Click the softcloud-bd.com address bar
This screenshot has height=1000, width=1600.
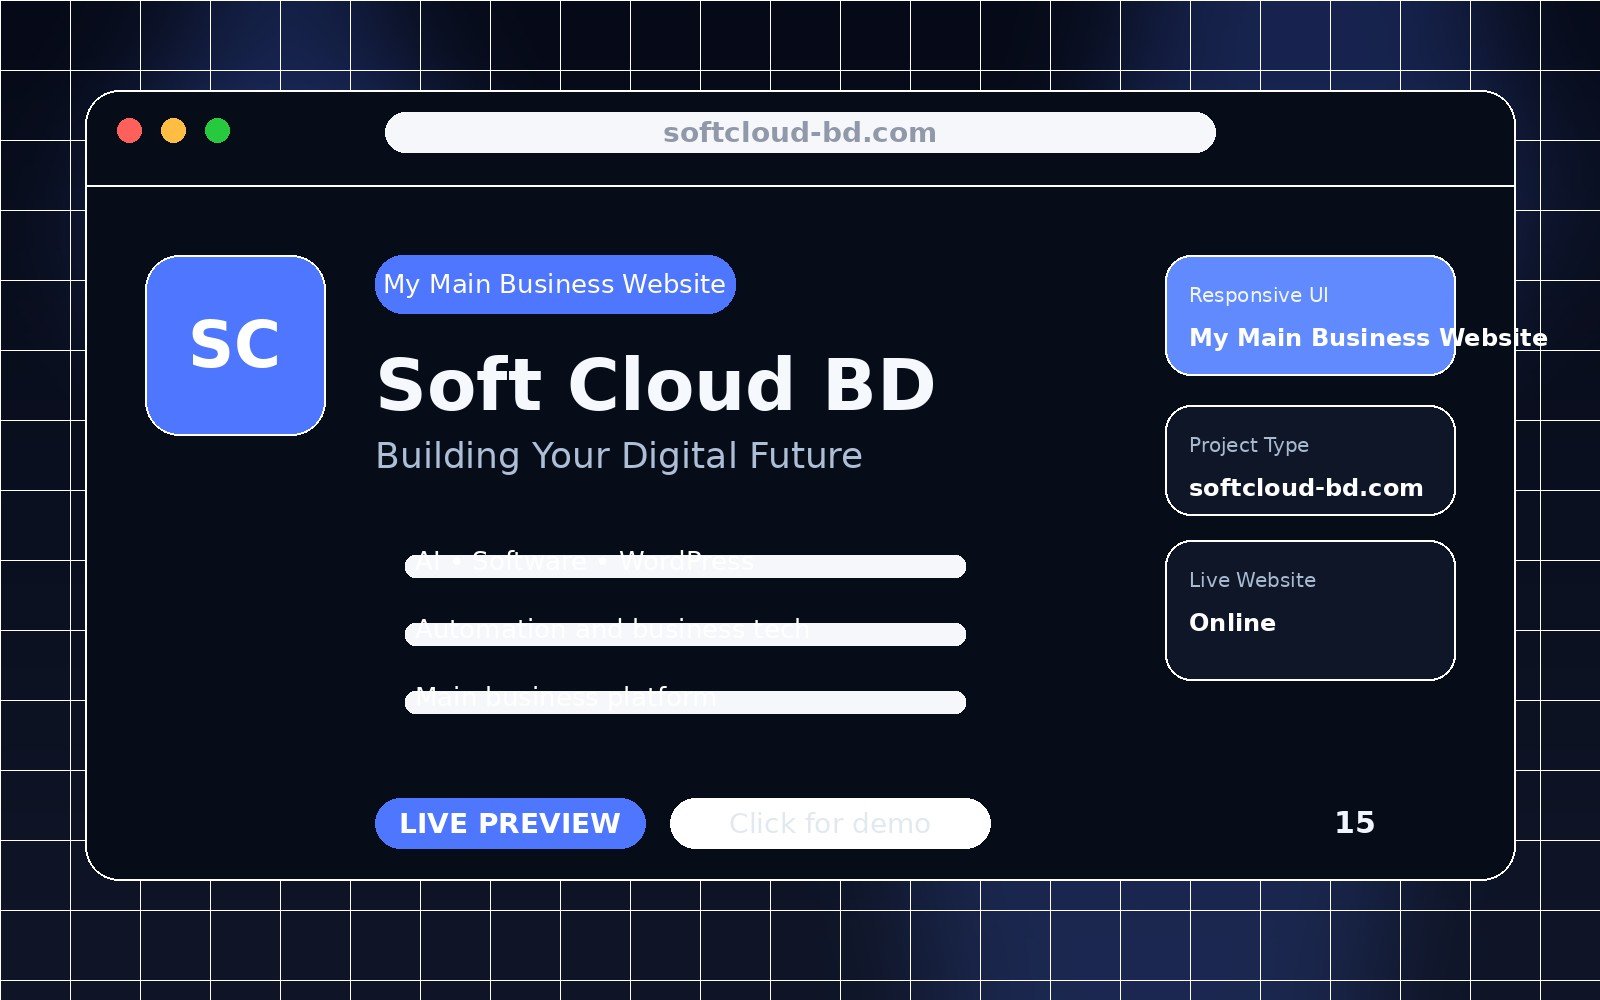(x=800, y=132)
